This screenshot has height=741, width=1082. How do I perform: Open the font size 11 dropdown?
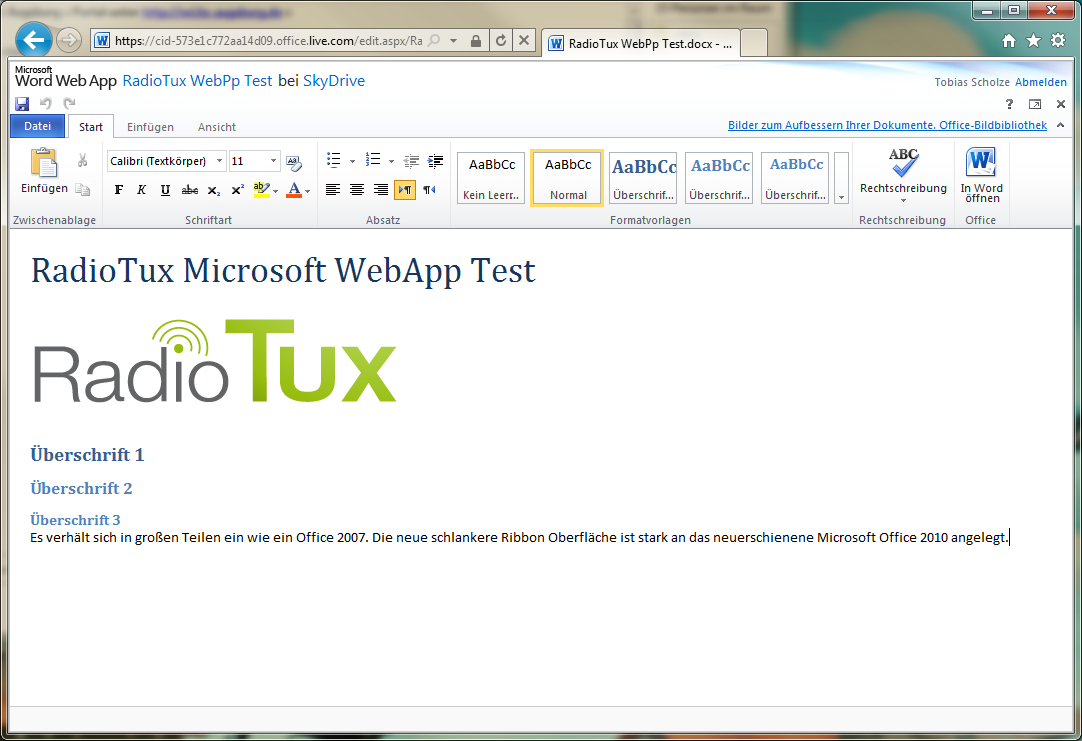pyautogui.click(x=273, y=161)
